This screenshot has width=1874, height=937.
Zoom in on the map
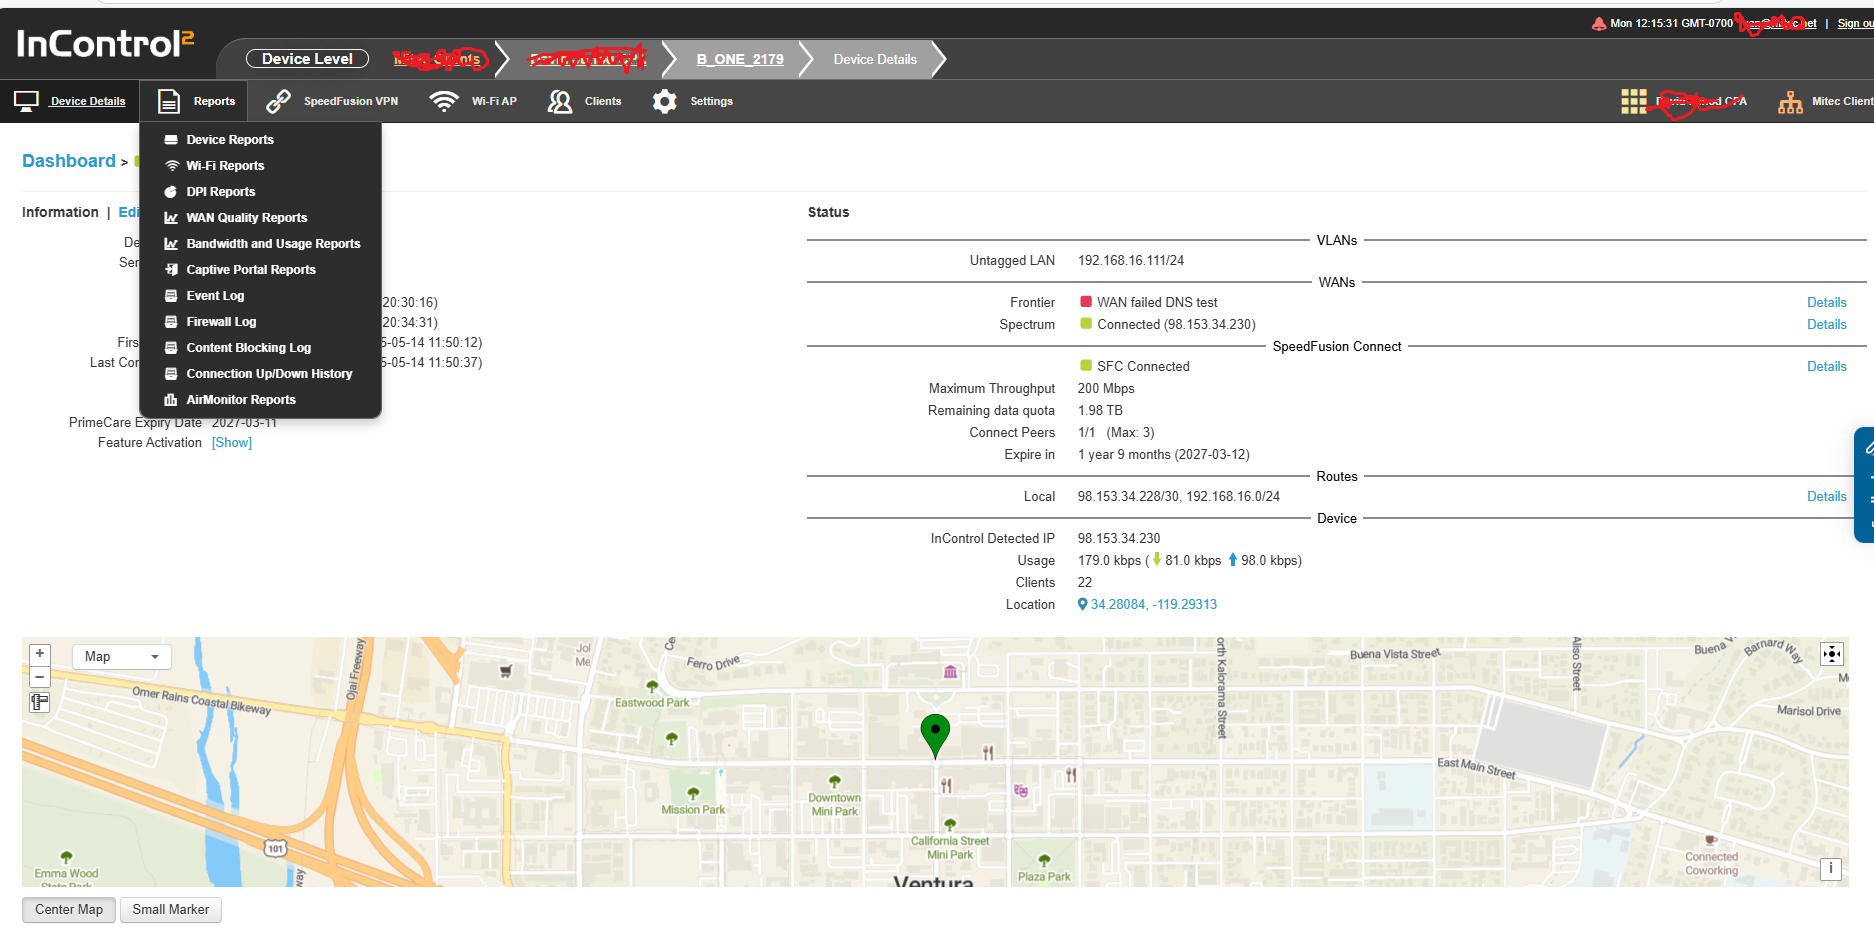(40, 654)
